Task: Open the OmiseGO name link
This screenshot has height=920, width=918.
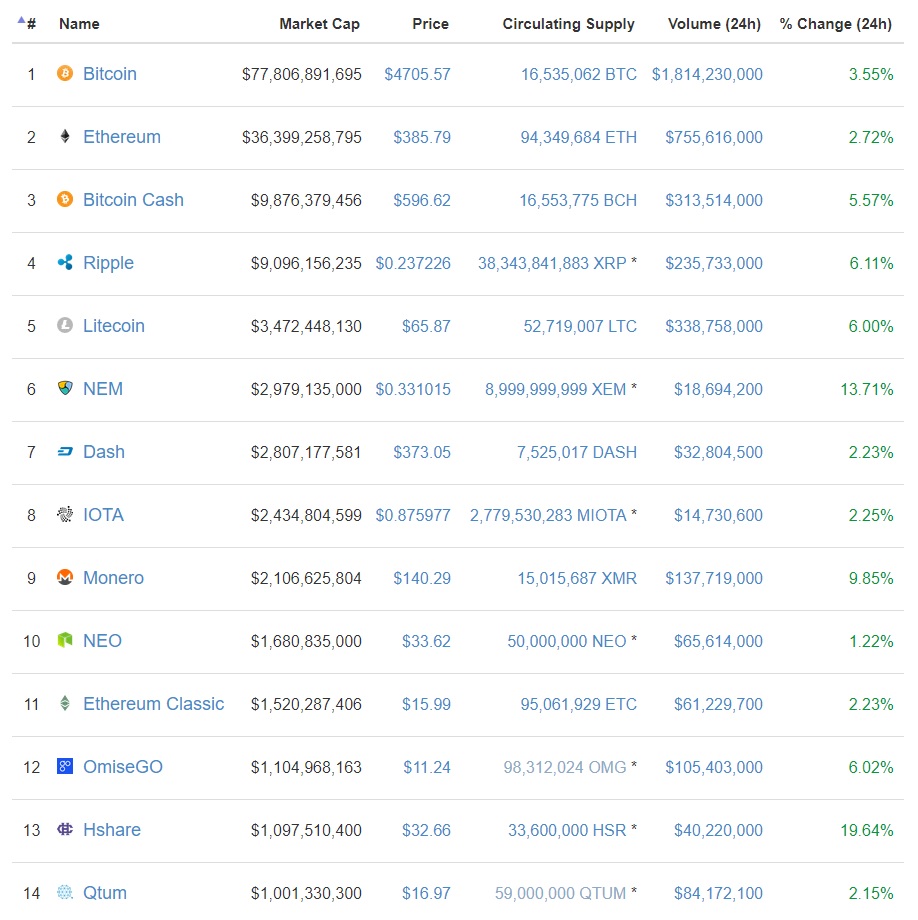Action: (x=123, y=767)
